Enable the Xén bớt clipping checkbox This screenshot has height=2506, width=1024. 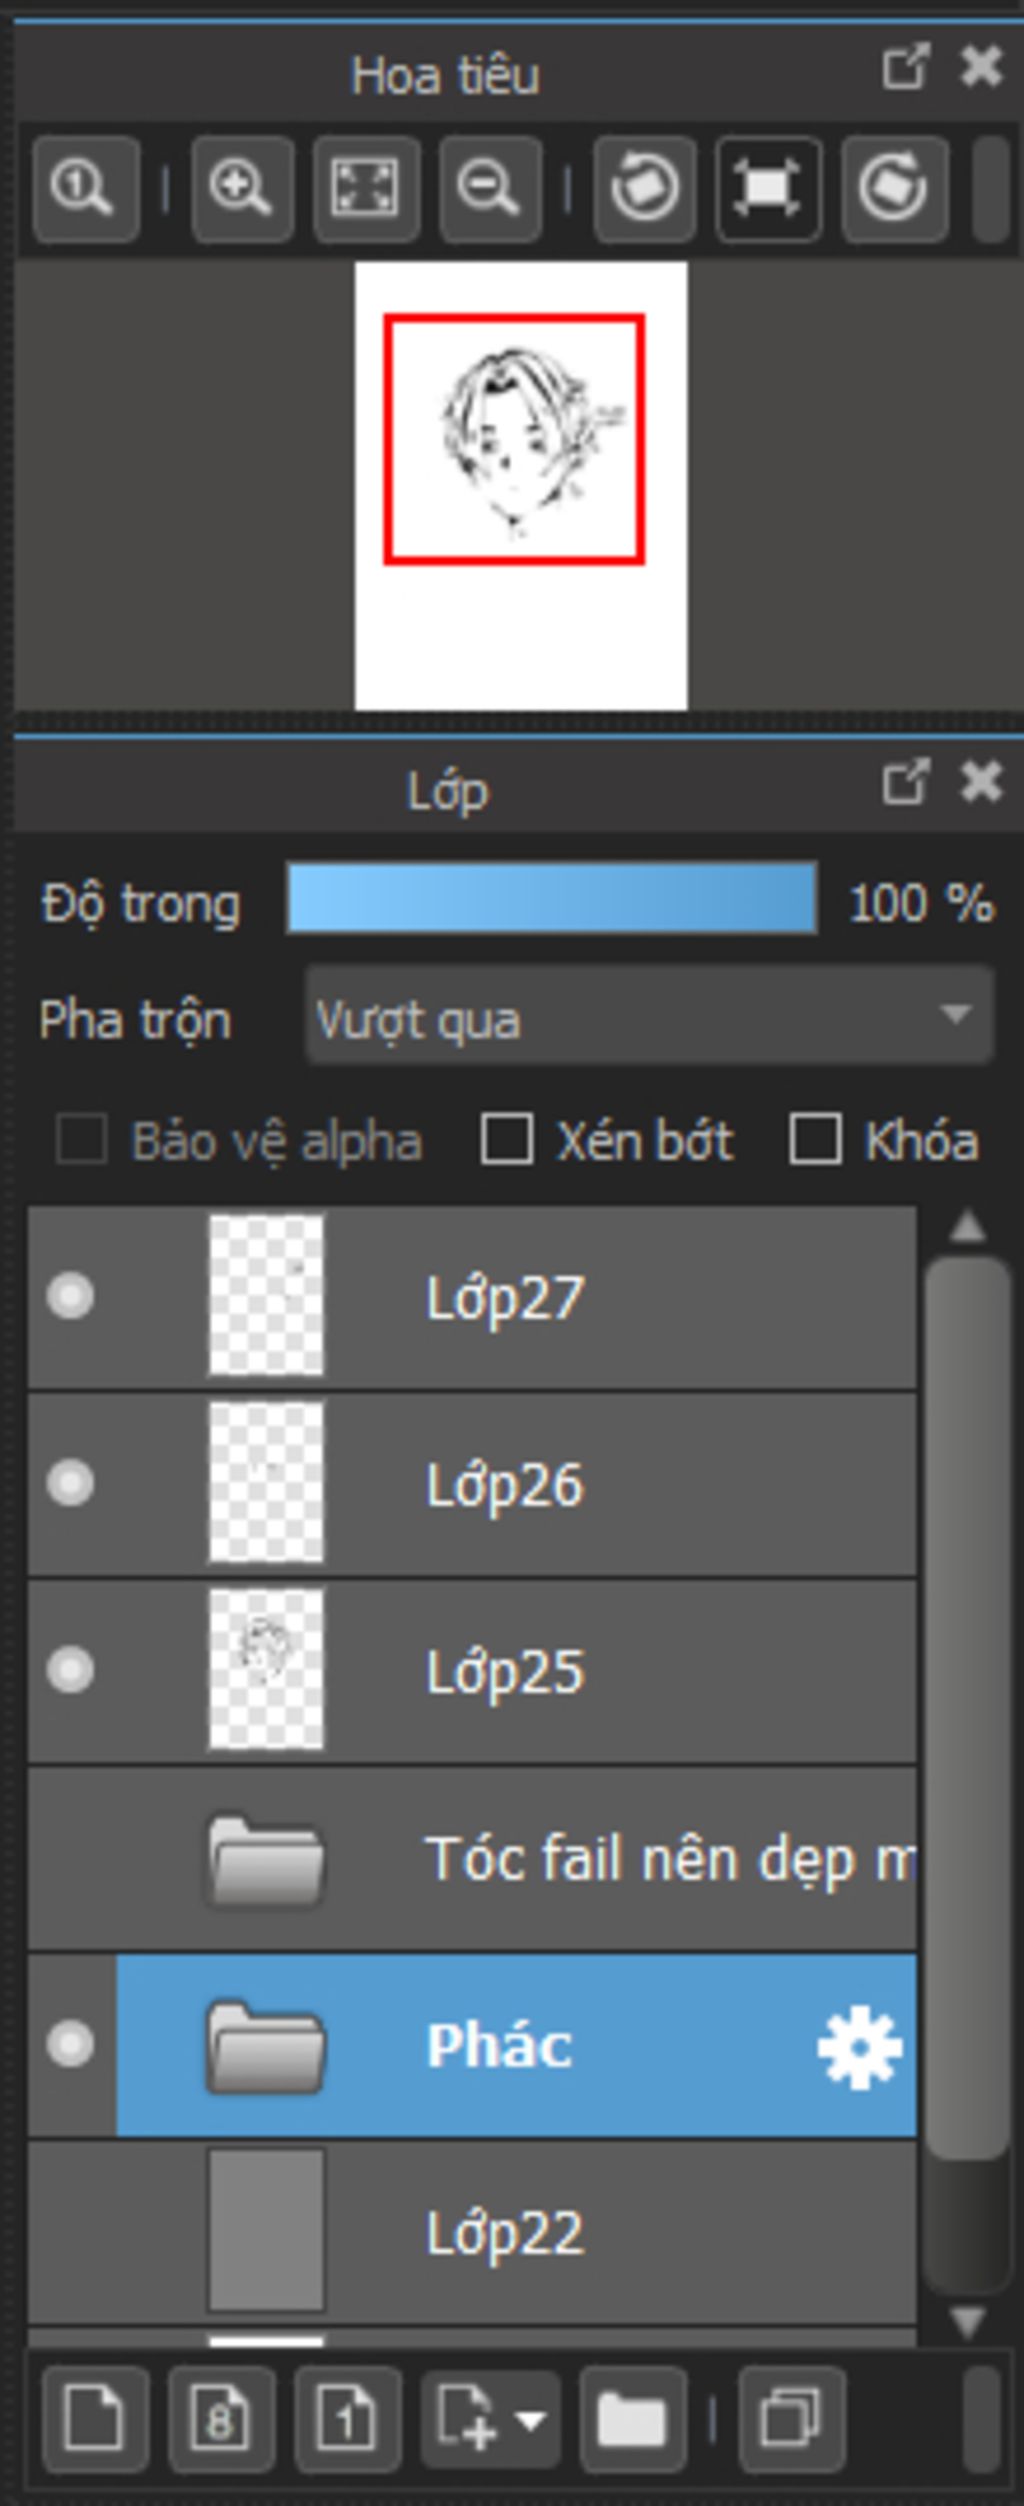507,1140
